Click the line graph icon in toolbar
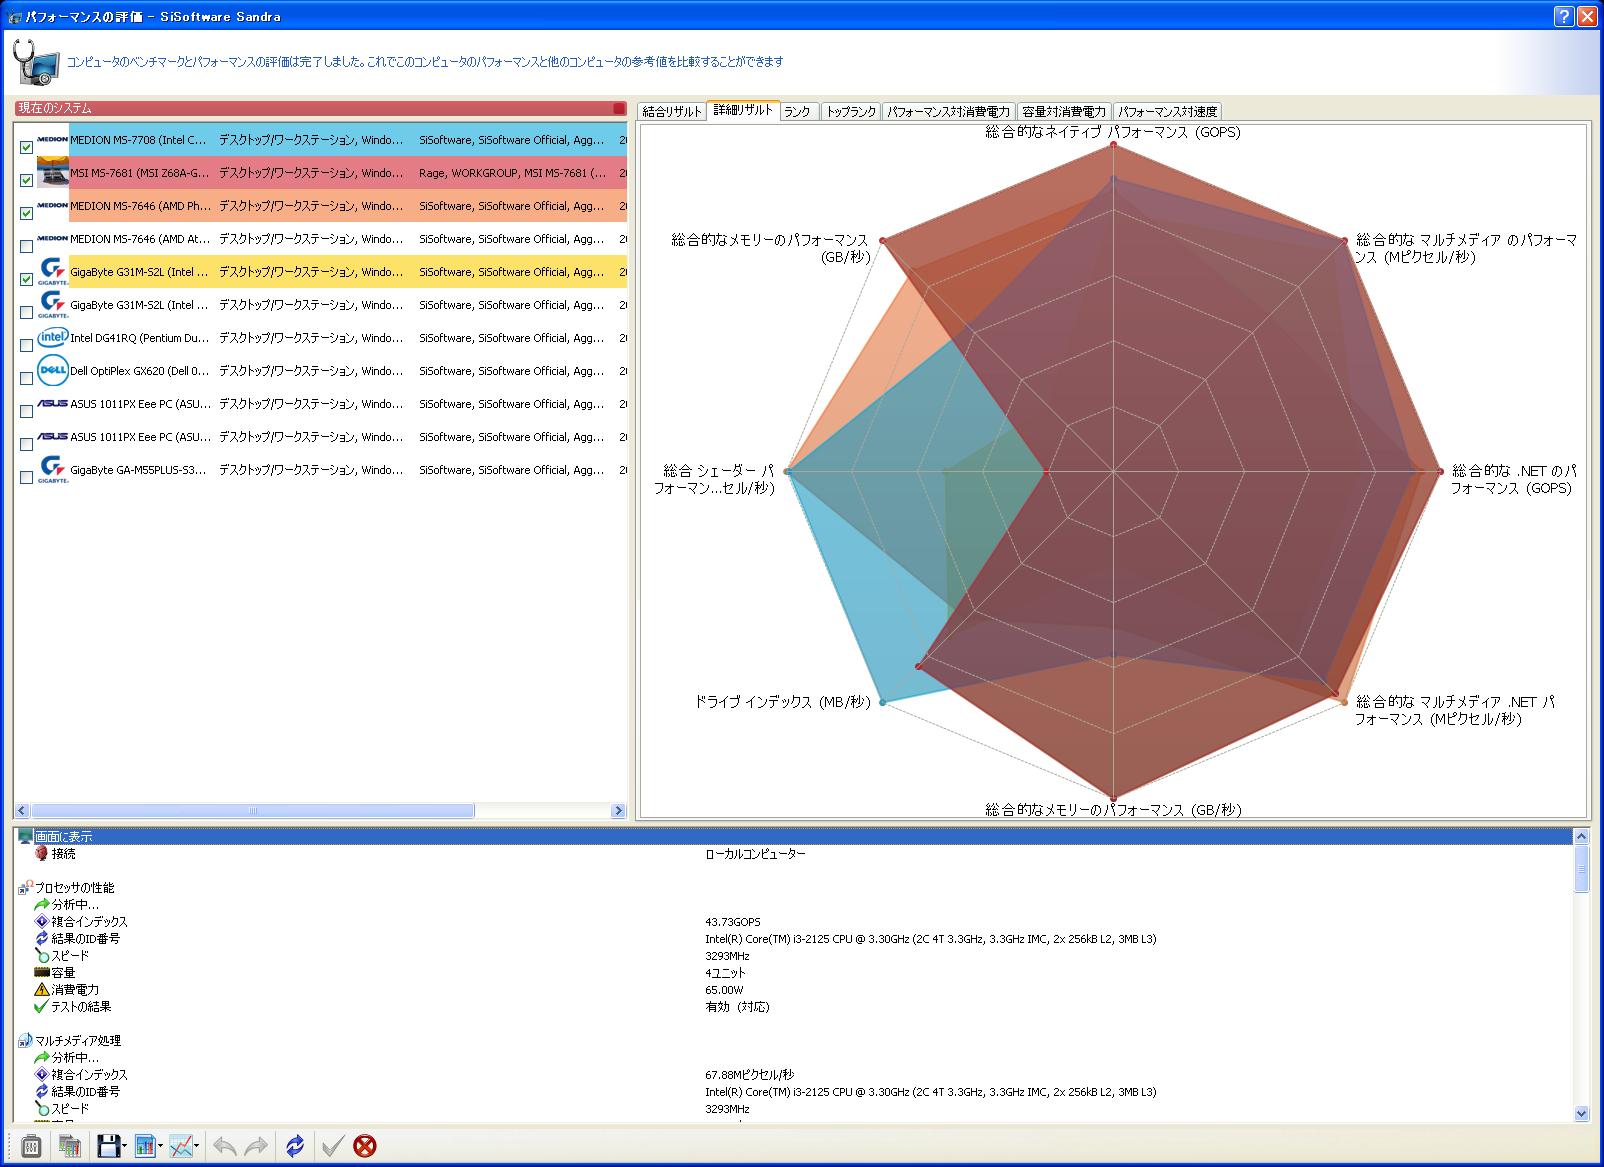 (181, 1146)
